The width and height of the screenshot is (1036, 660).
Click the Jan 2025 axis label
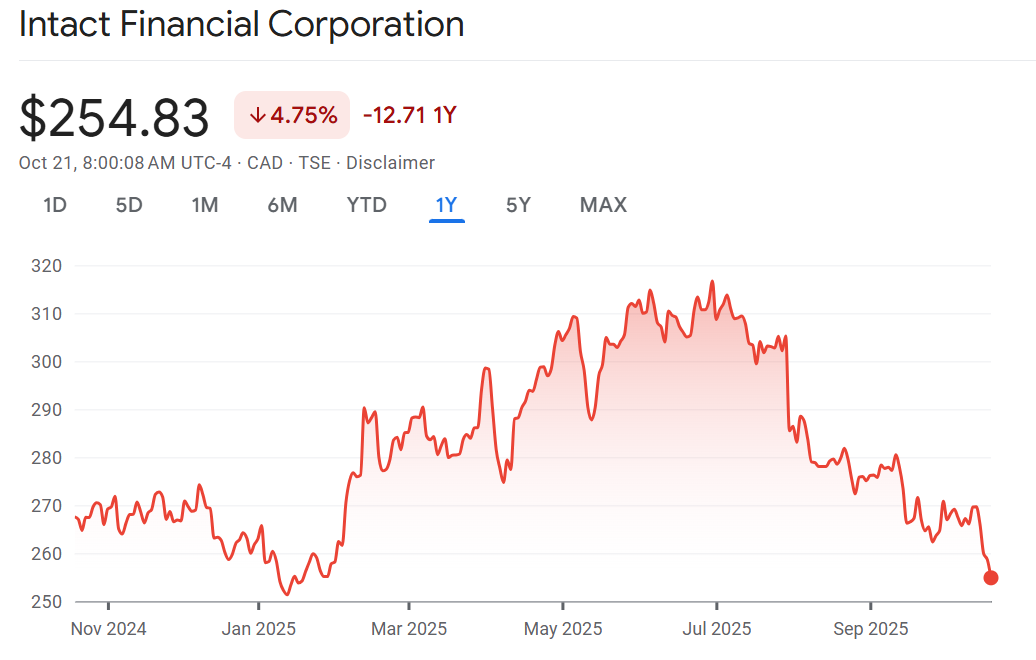tap(258, 629)
